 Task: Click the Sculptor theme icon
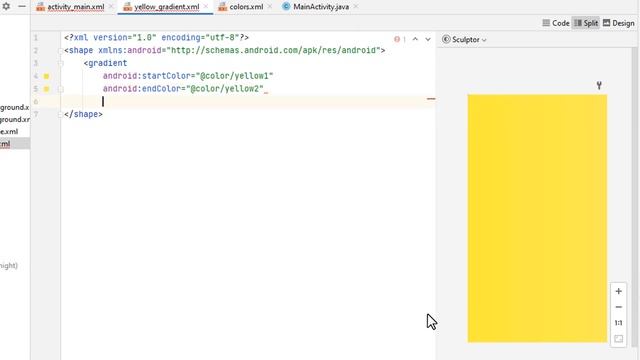pos(446,39)
